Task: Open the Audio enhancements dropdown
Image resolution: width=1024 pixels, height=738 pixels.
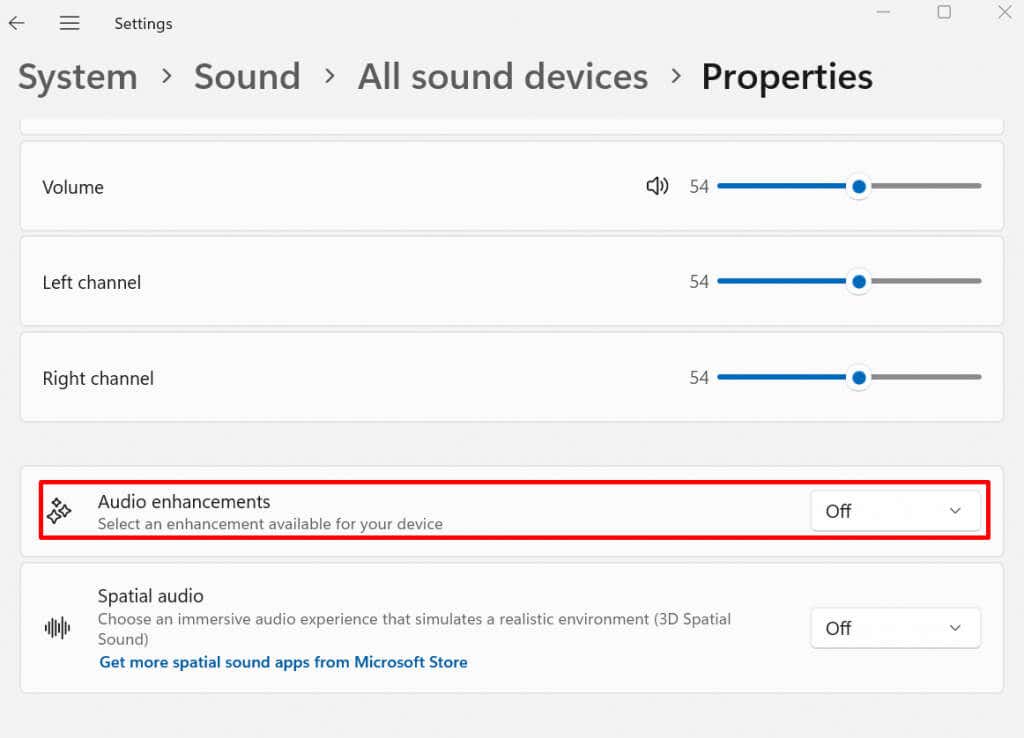Action: click(894, 511)
